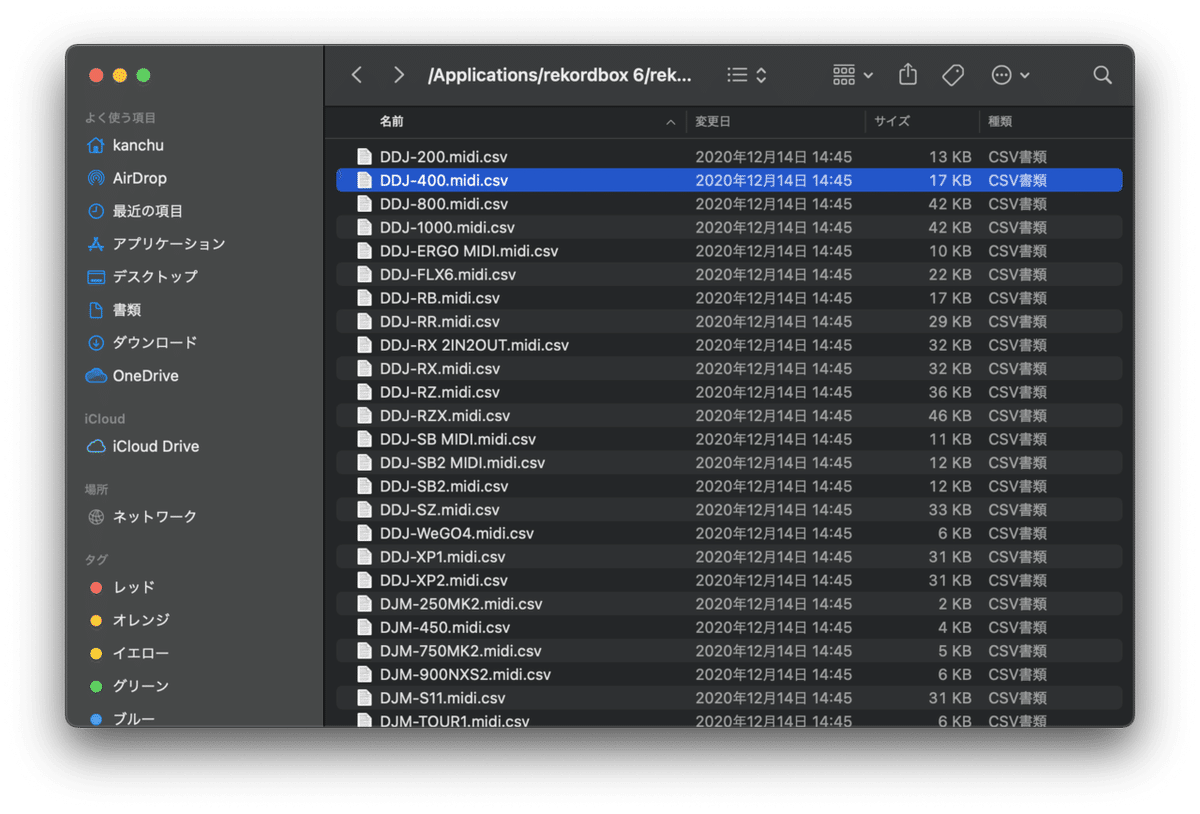Click the 2 KB size of DJM-250MK2

tap(954, 603)
